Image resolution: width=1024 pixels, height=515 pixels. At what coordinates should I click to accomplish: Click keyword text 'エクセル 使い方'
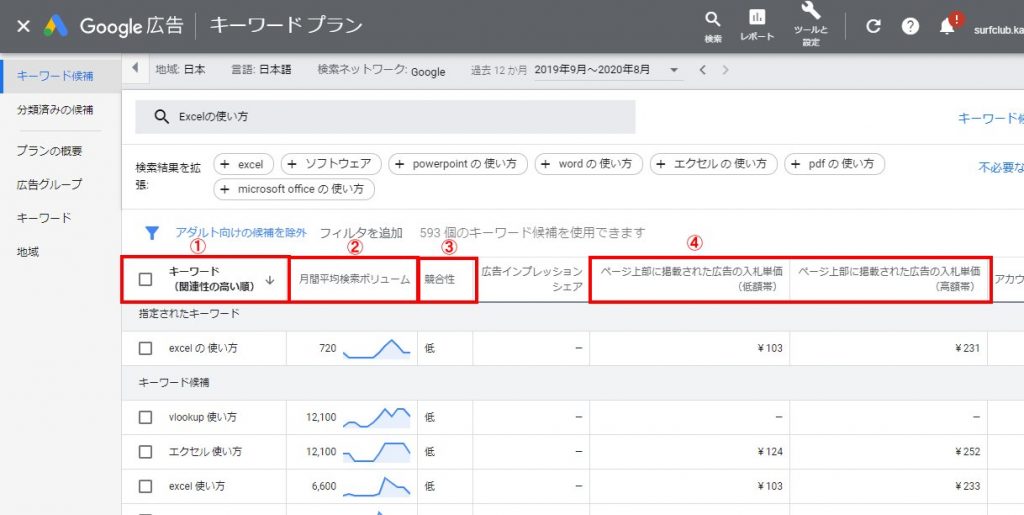[x=205, y=452]
